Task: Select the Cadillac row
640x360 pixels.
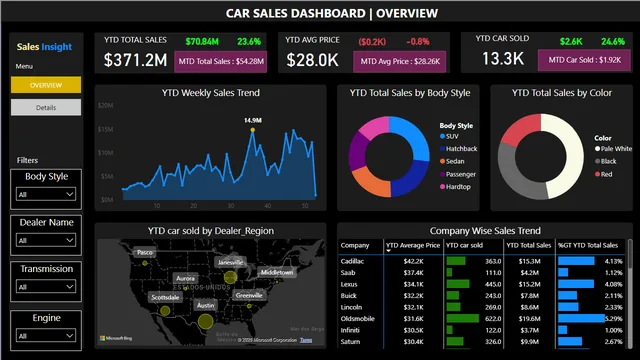Action: [x=482, y=261]
